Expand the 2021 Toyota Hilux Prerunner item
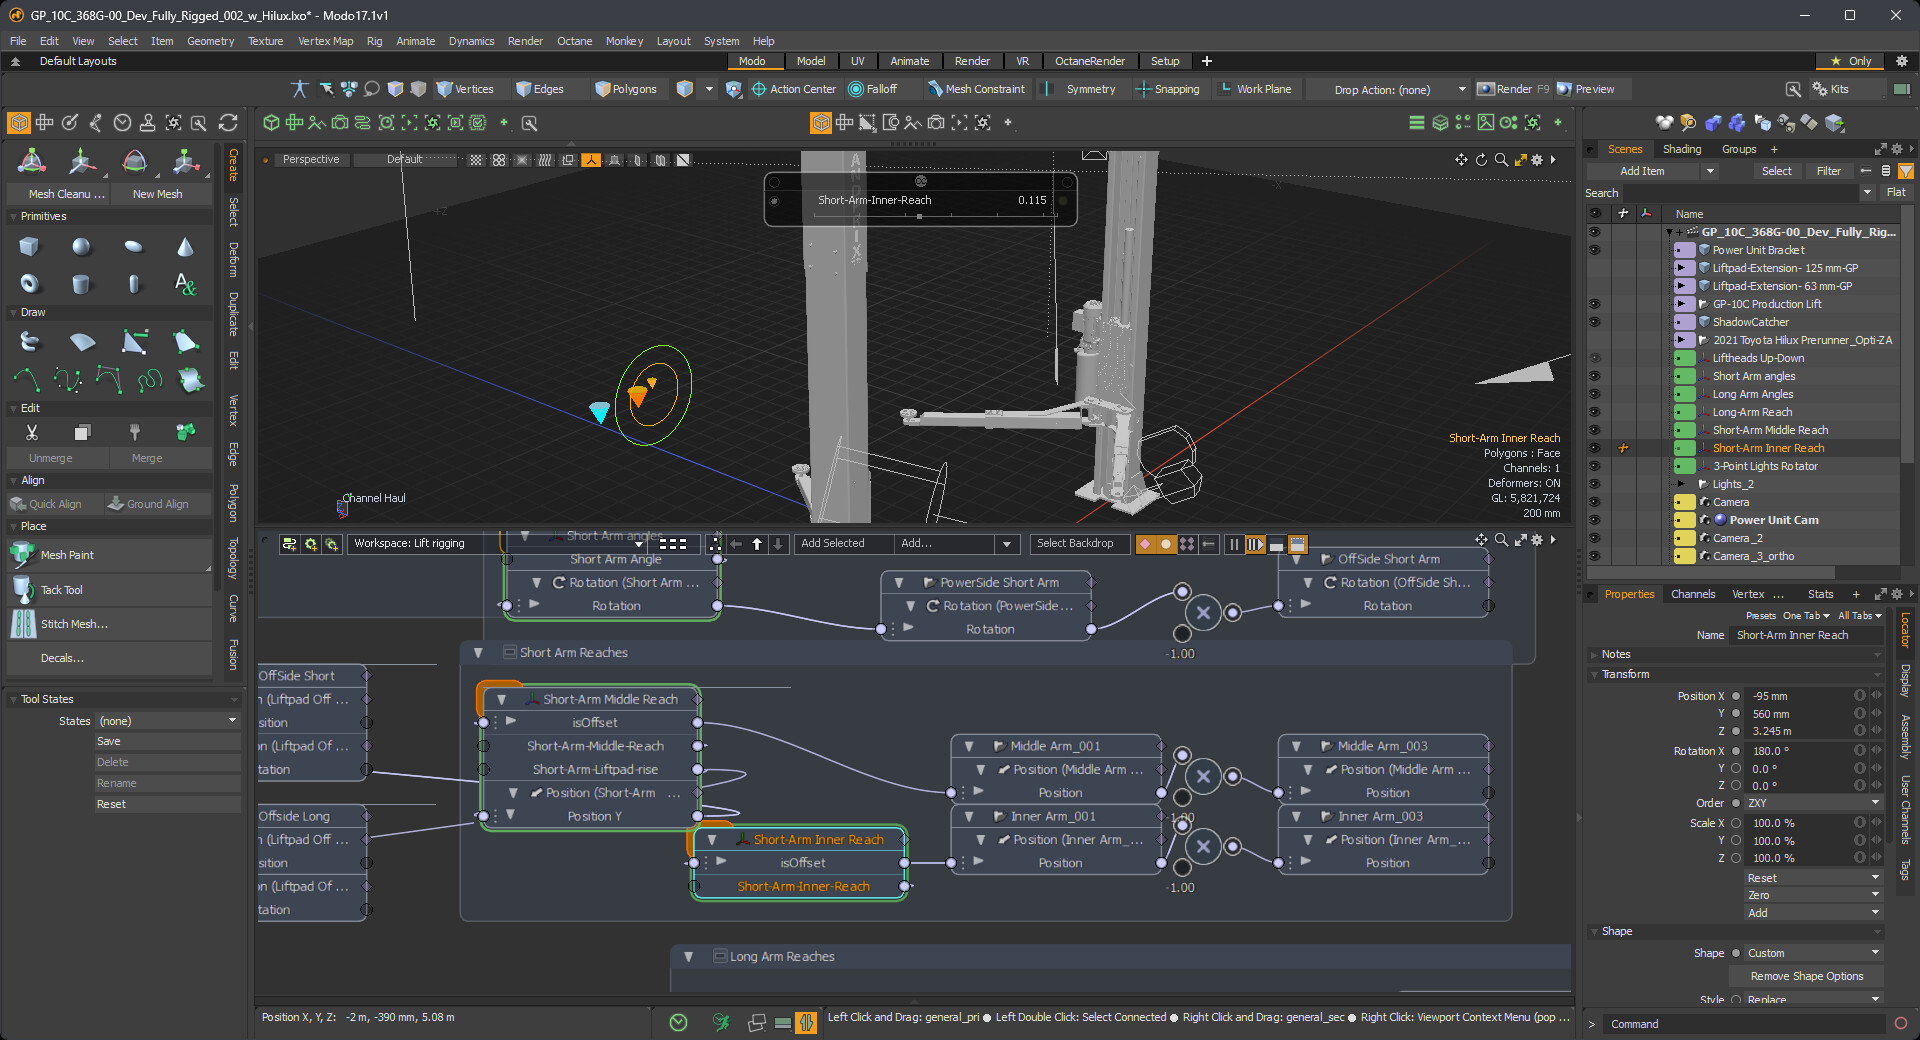 coord(1681,340)
